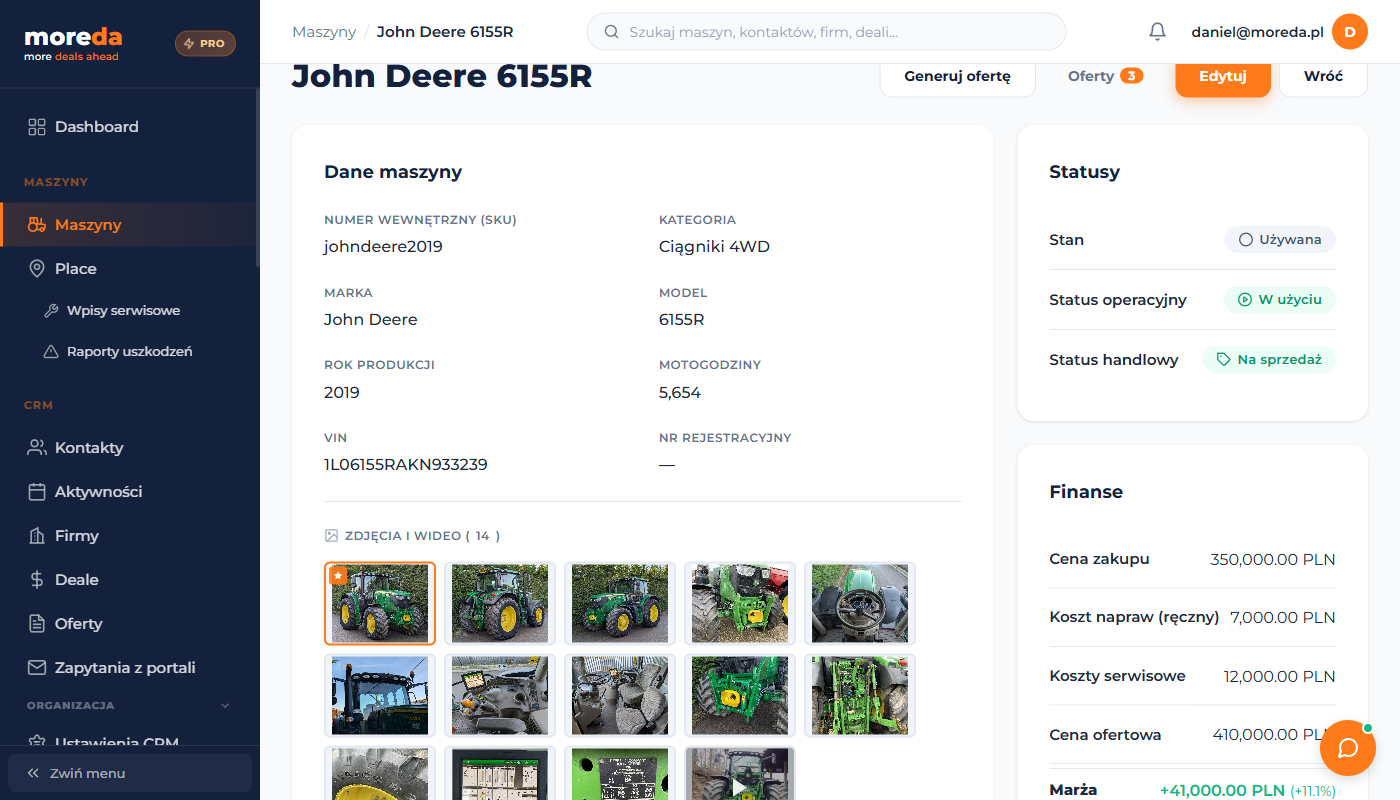Click the Generuj ofertę button

click(957, 76)
